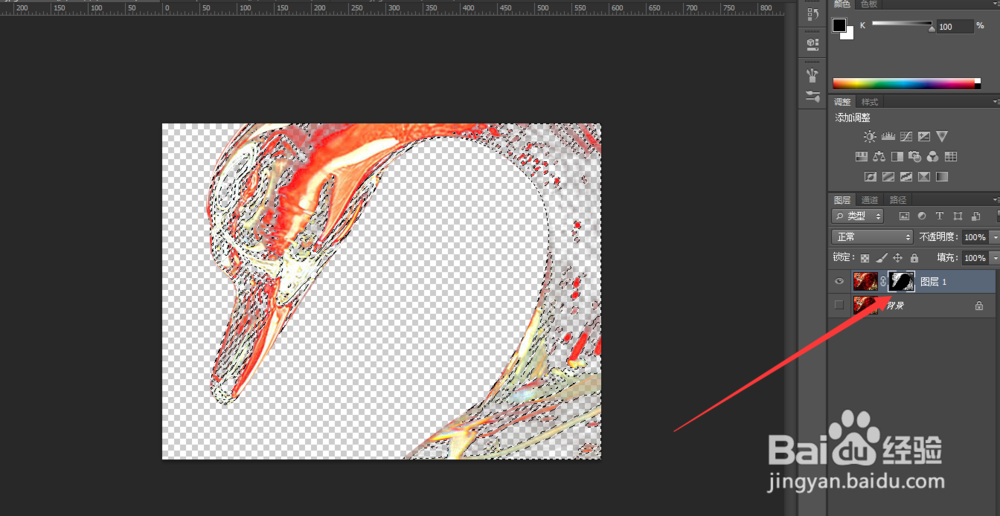Image resolution: width=1000 pixels, height=516 pixels.
Task: Switch to 样式 styles tab
Action: coord(869,102)
